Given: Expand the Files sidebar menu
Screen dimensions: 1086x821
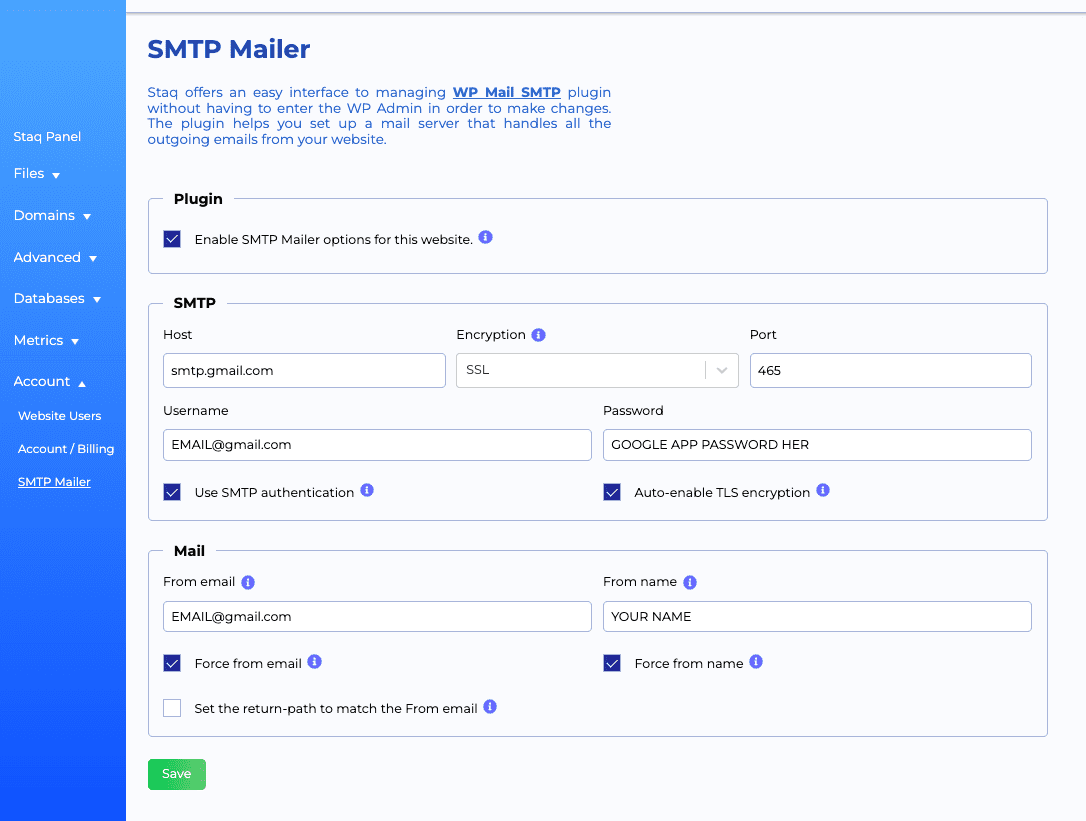Looking at the screenshot, I should click(37, 174).
